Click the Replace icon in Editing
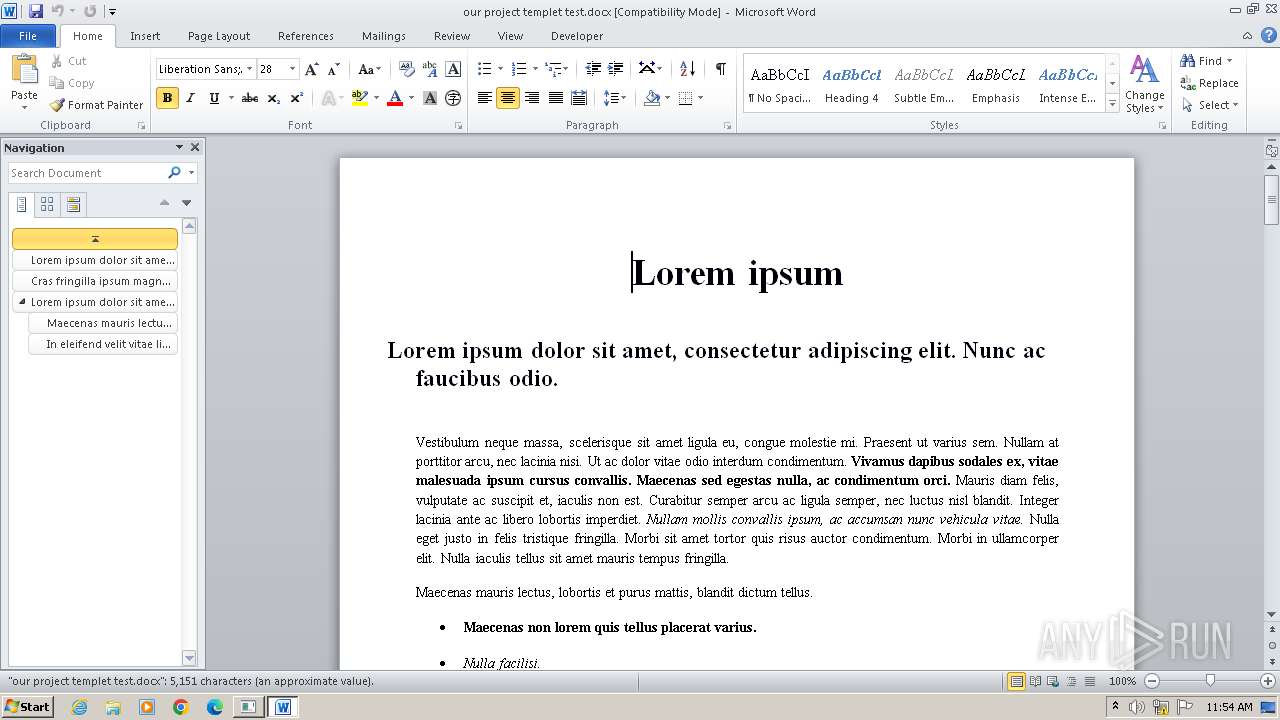1280x720 pixels. click(1209, 83)
